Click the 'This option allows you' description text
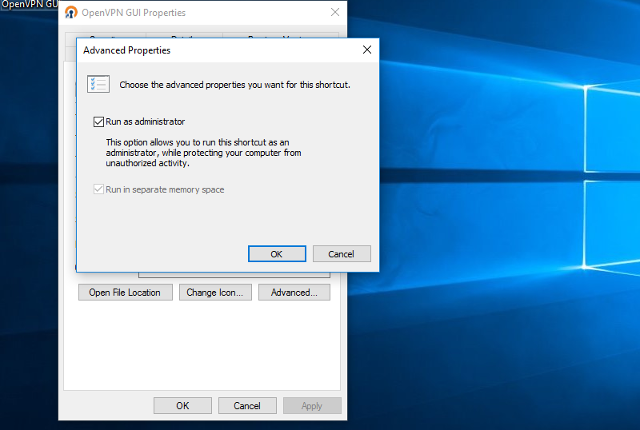This screenshot has width=640, height=430. (x=203, y=153)
